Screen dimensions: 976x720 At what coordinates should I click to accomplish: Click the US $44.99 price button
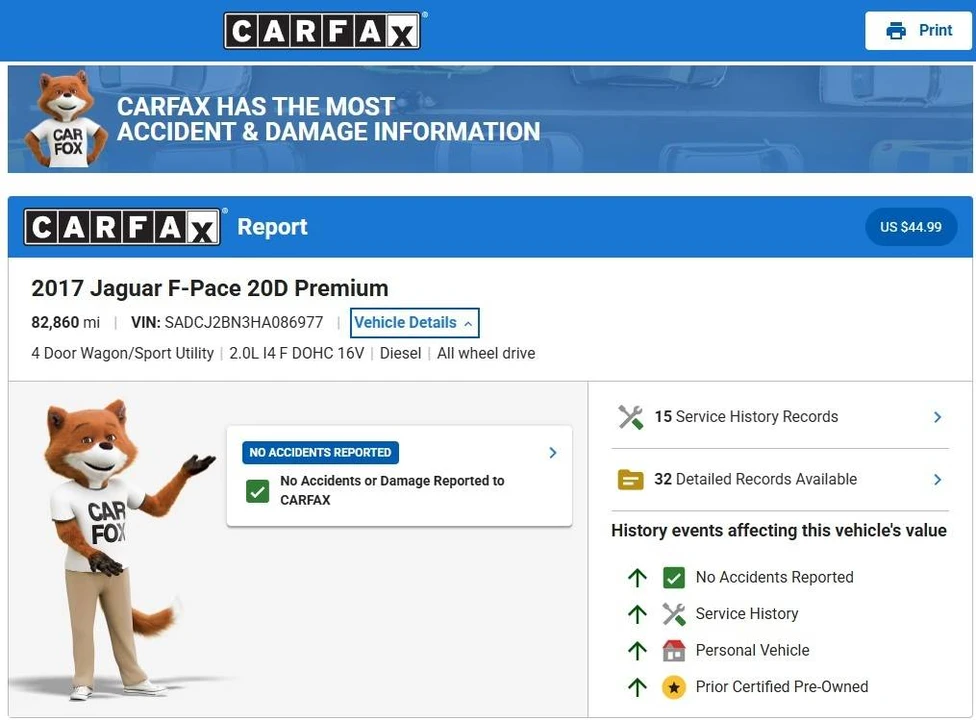point(911,227)
